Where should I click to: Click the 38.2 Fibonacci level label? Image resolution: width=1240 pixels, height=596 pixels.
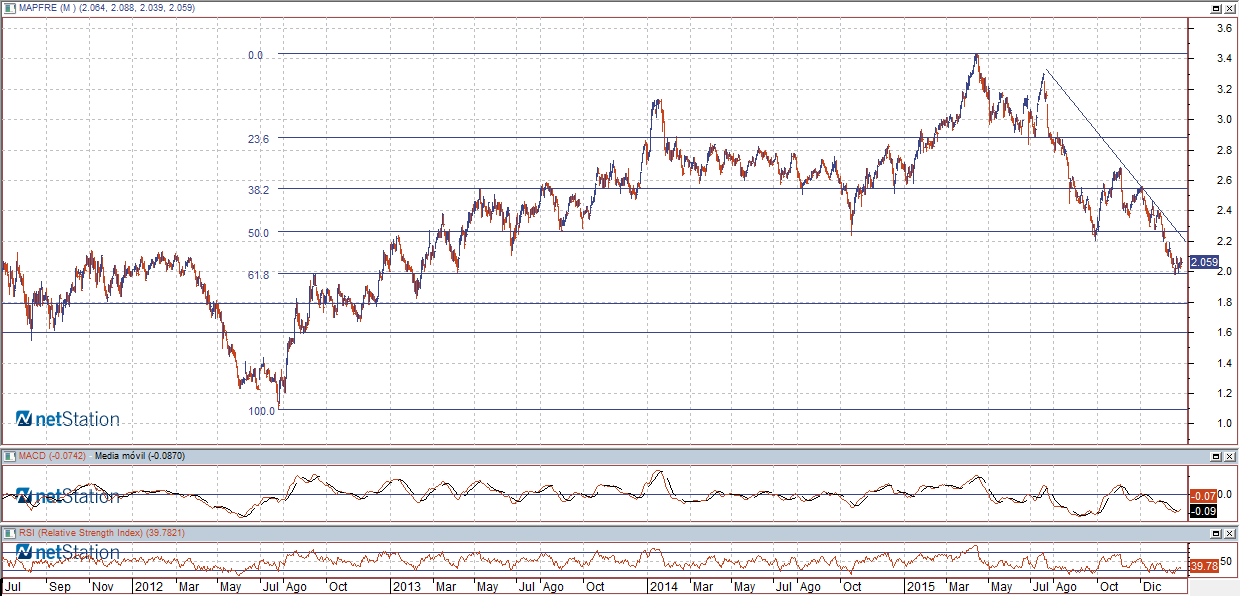[x=259, y=189]
